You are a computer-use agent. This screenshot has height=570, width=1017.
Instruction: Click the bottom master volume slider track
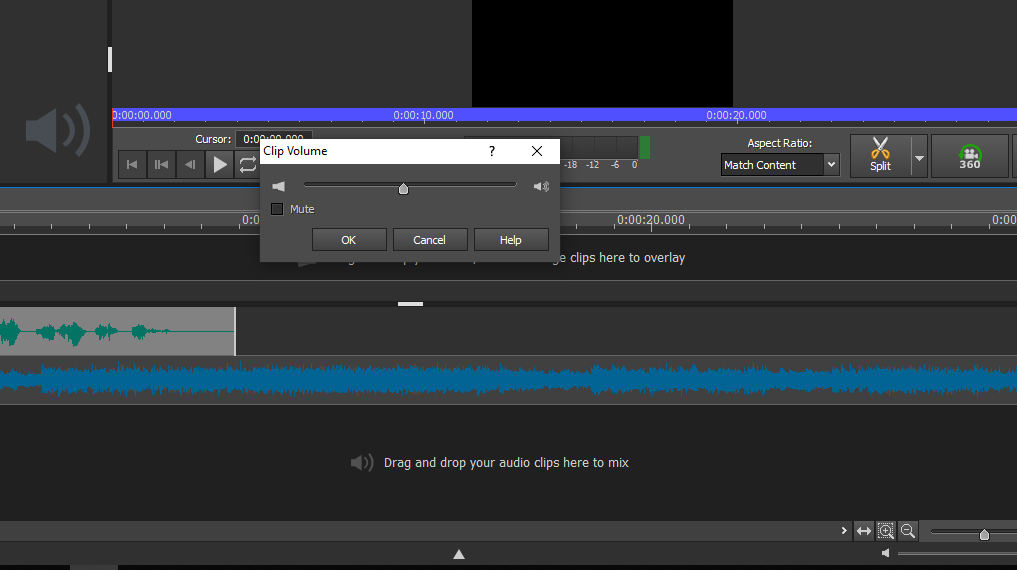coord(957,553)
